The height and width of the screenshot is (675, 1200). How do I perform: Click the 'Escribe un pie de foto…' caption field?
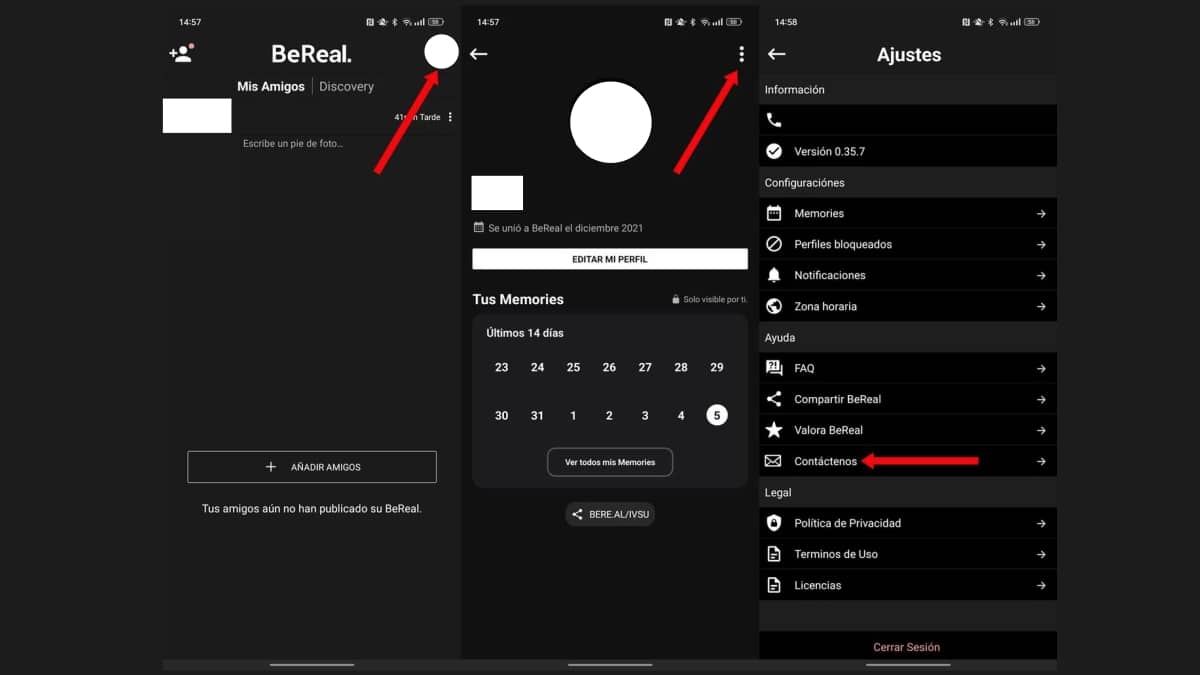293,144
